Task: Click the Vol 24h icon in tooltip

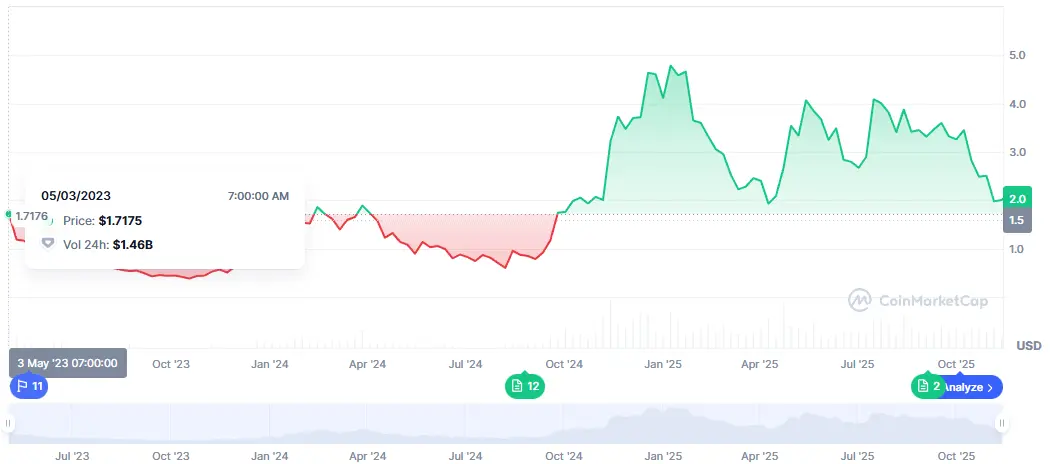Action: (47, 243)
